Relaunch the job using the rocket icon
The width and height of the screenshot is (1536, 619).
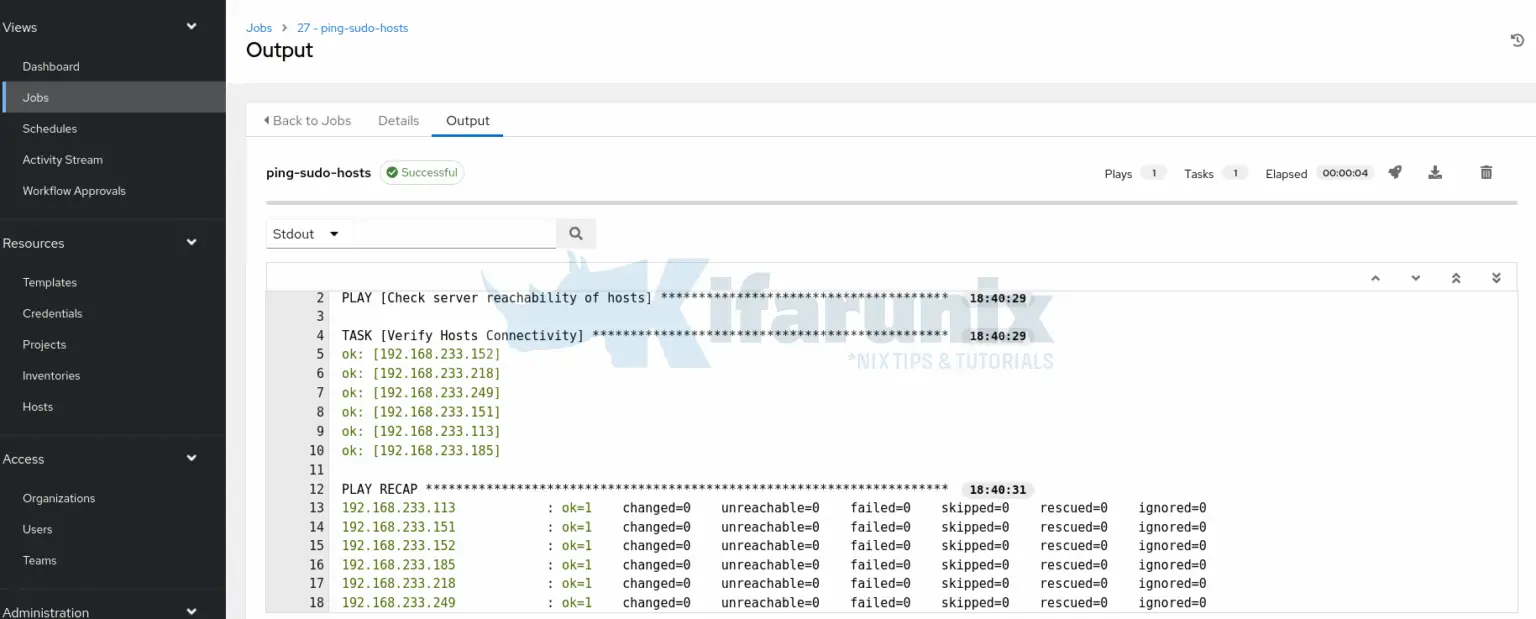pos(1395,172)
